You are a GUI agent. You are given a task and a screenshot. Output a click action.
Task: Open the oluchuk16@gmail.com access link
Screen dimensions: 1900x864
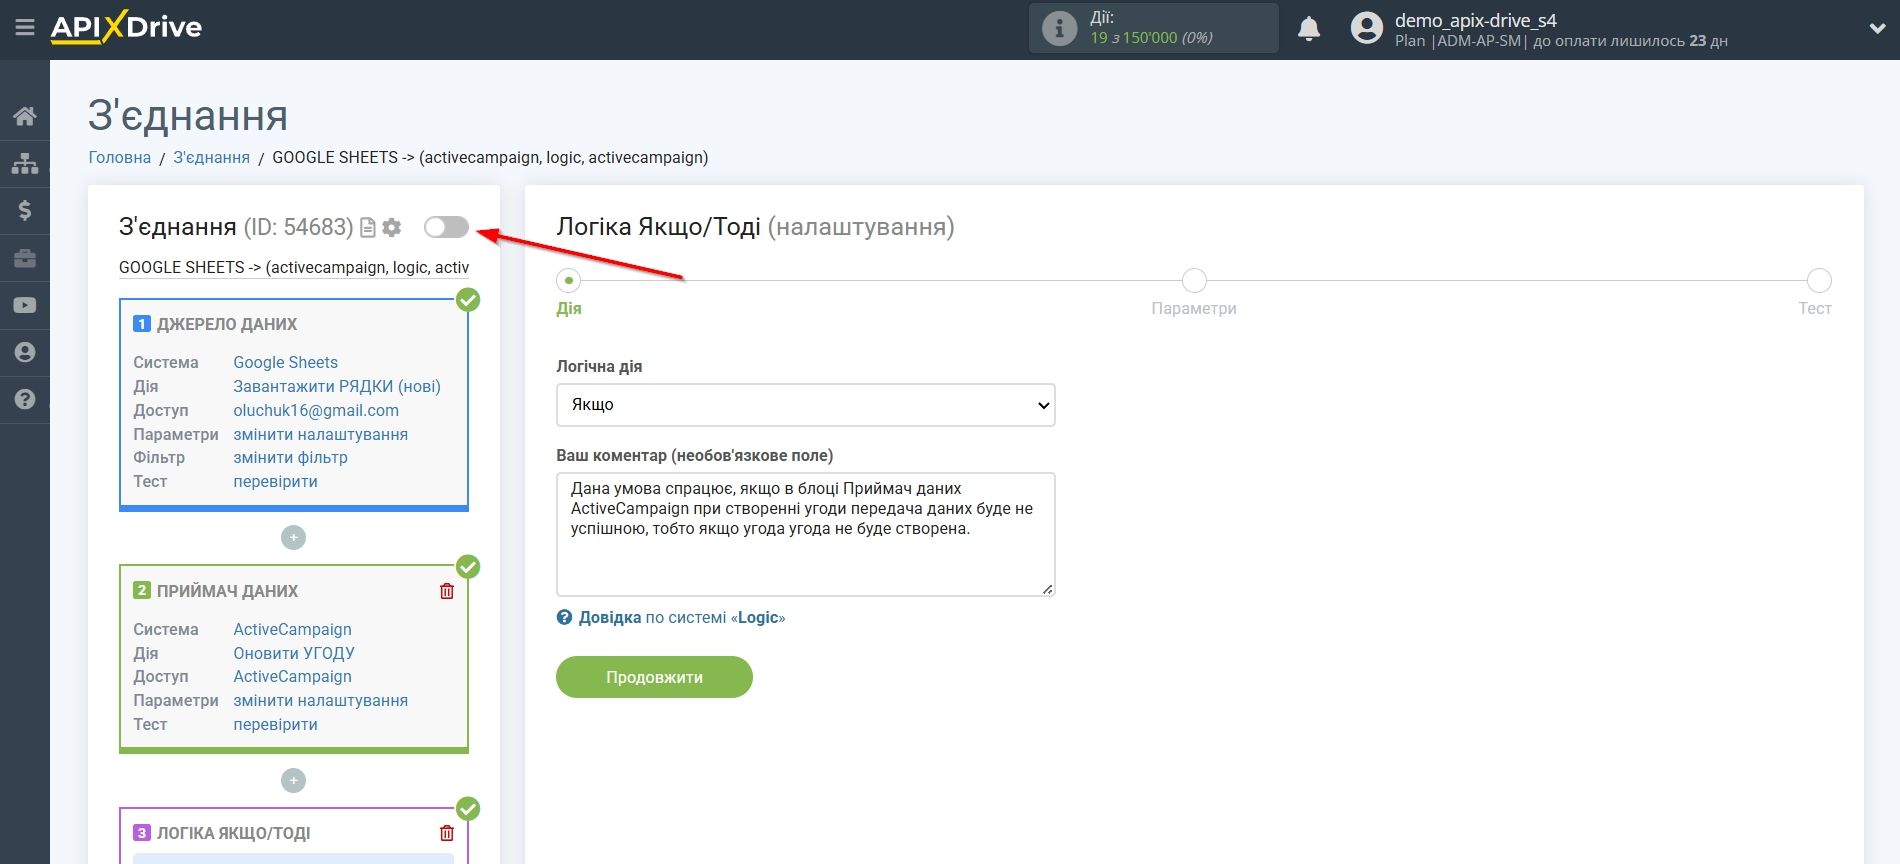pos(316,411)
